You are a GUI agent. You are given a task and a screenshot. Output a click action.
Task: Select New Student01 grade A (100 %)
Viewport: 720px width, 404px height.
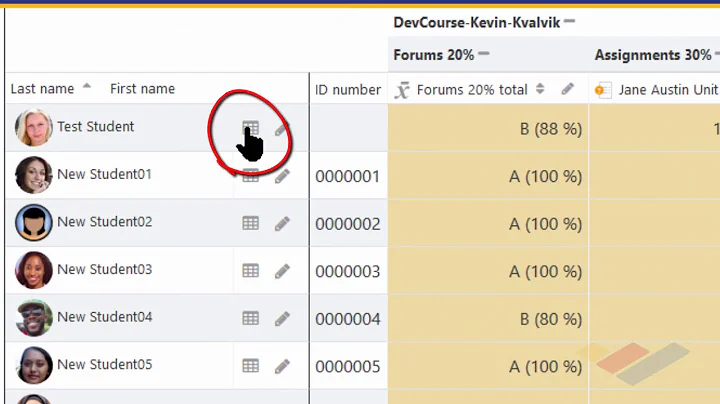coord(546,176)
